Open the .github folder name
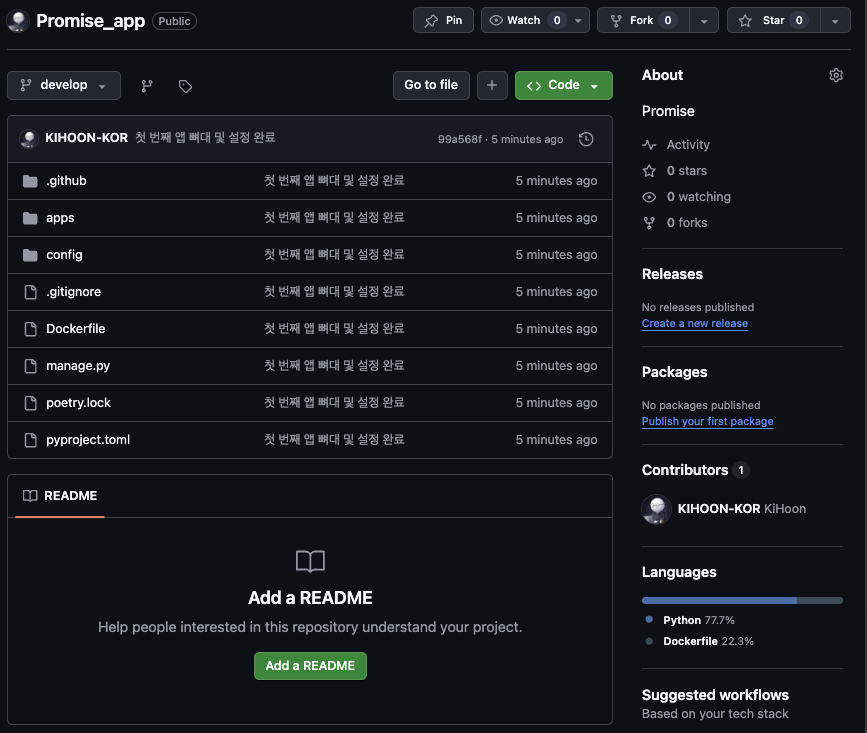Viewport: 867px width, 733px height. [66, 181]
